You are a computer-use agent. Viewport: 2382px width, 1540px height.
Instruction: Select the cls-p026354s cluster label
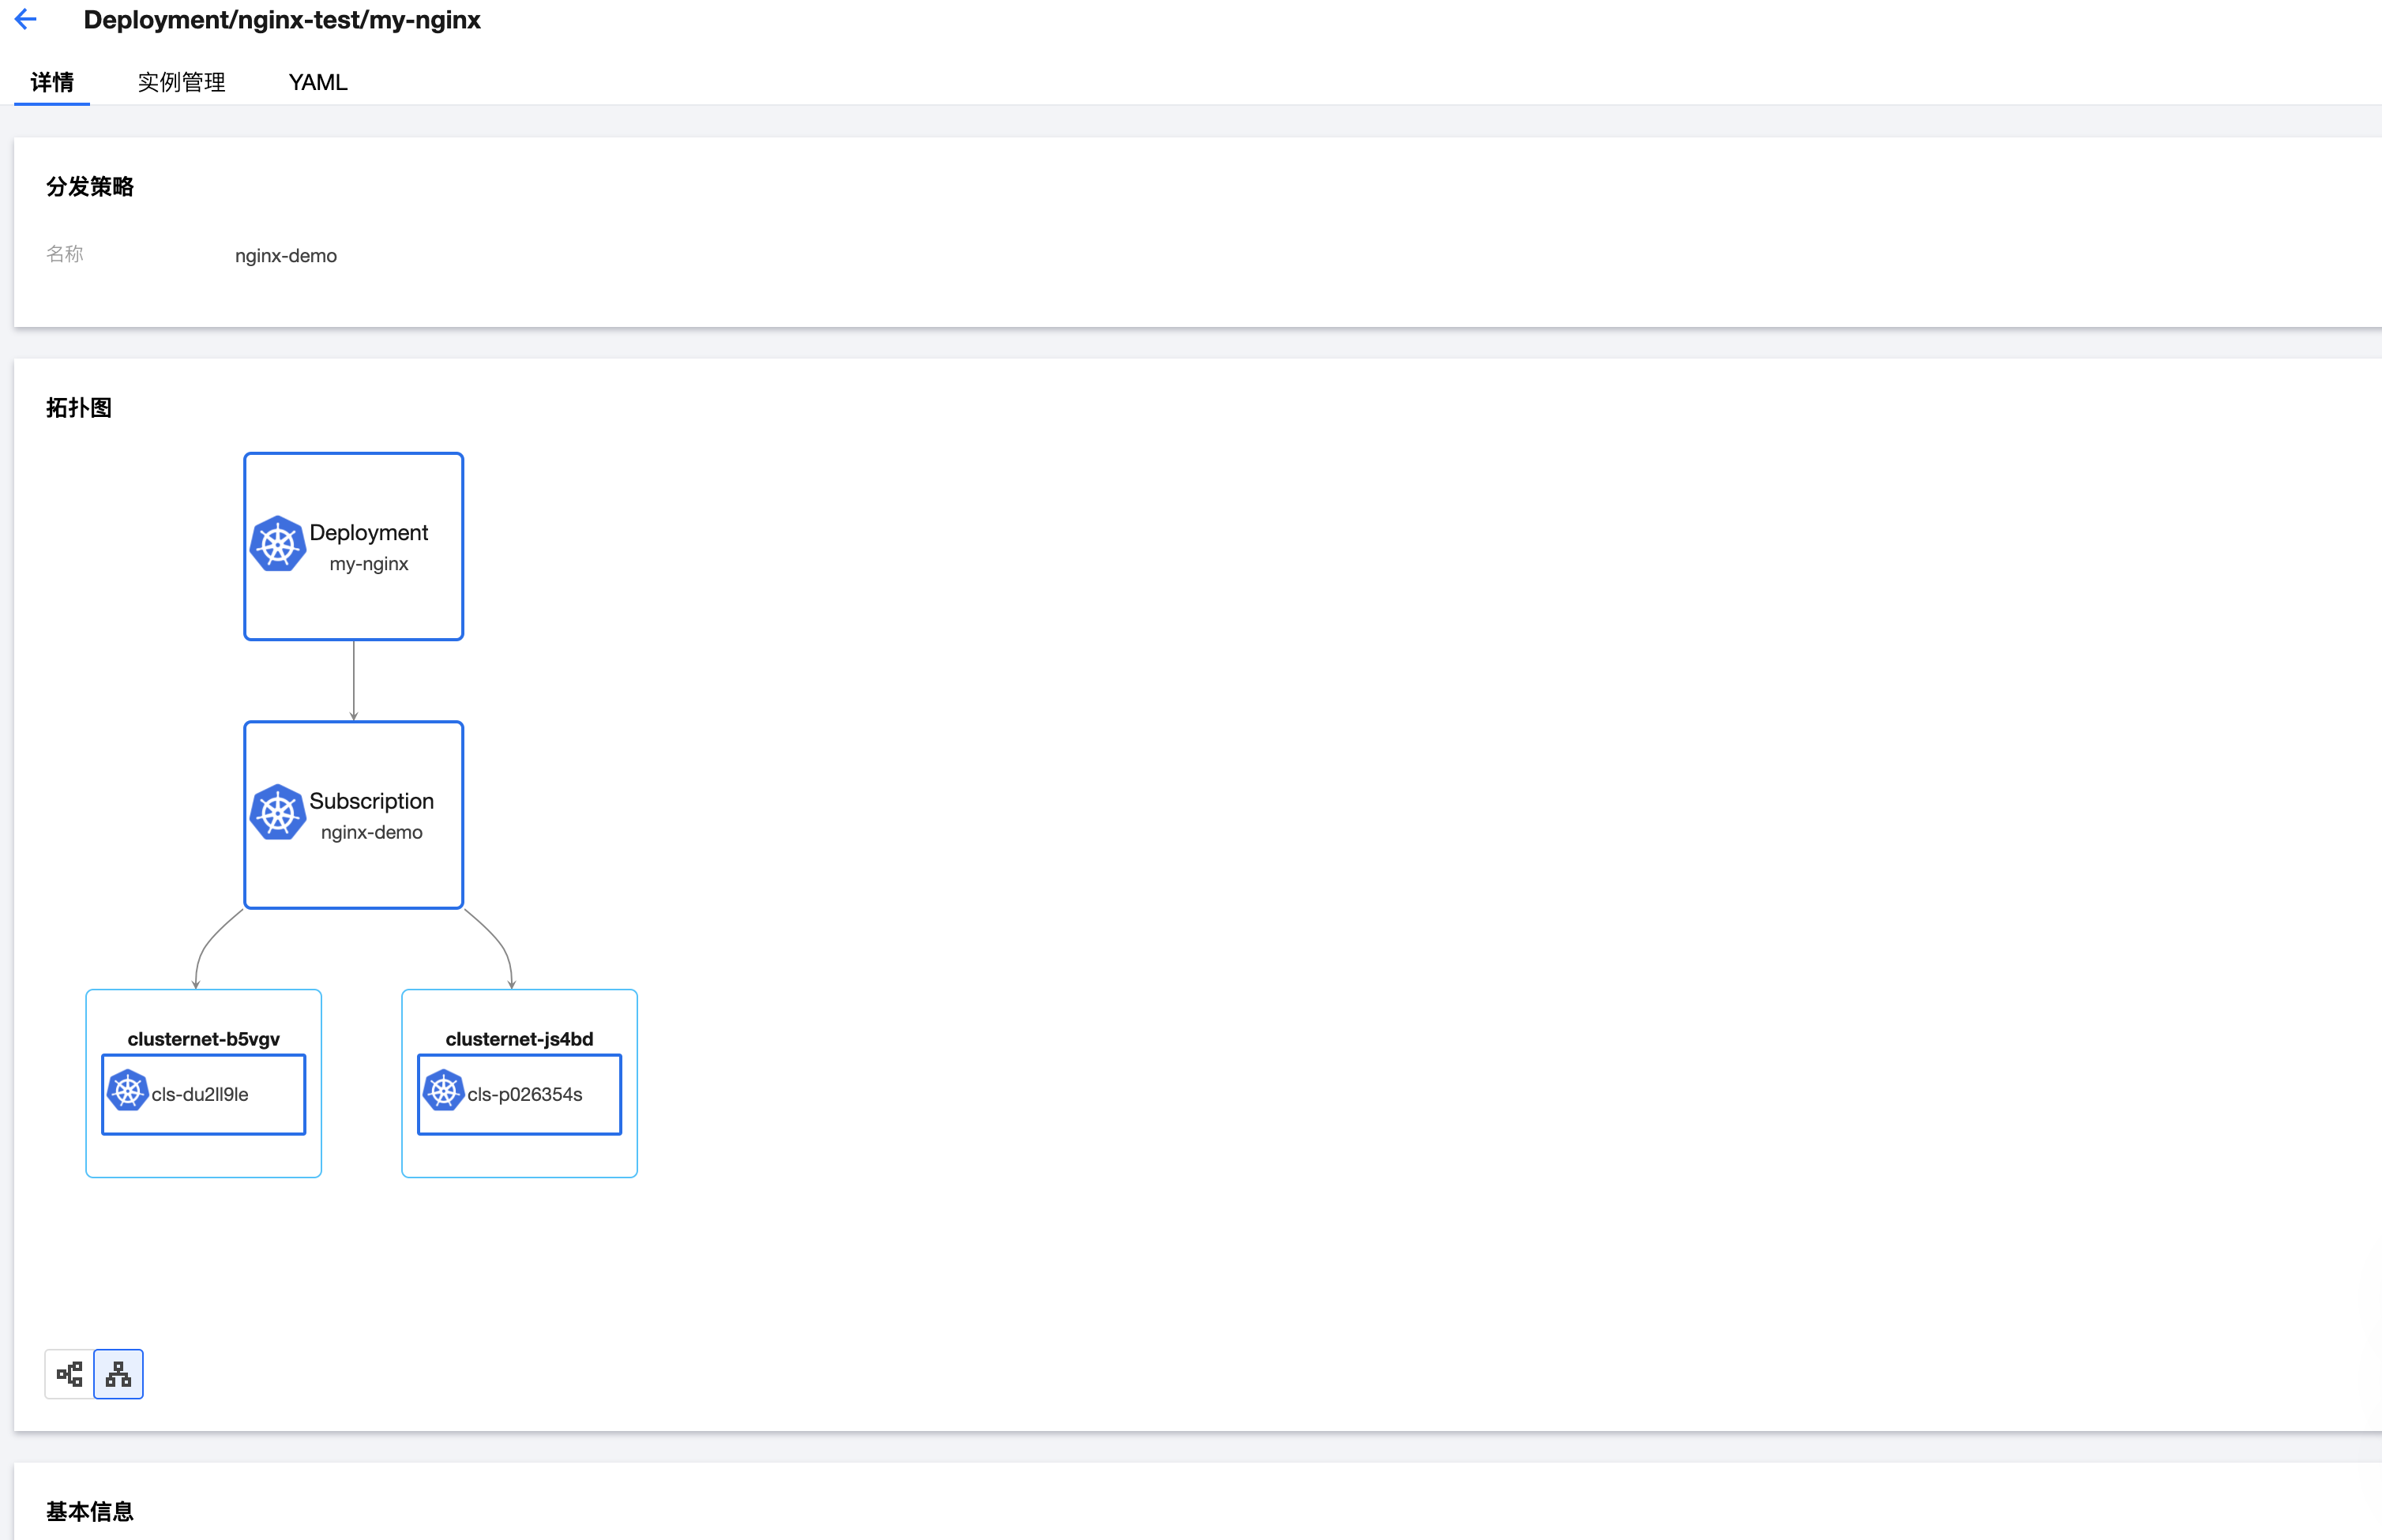[525, 1095]
